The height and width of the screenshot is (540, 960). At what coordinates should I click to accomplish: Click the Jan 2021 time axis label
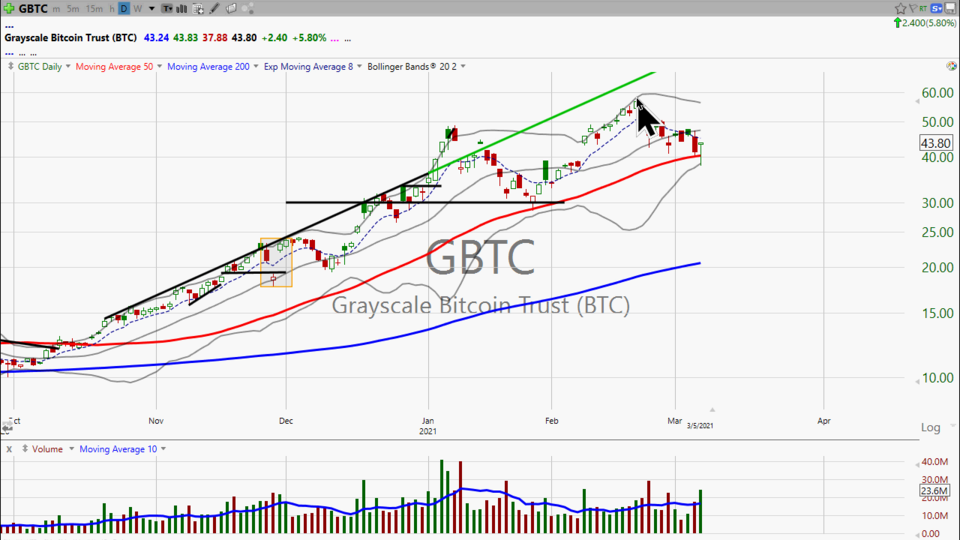pyautogui.click(x=428, y=426)
